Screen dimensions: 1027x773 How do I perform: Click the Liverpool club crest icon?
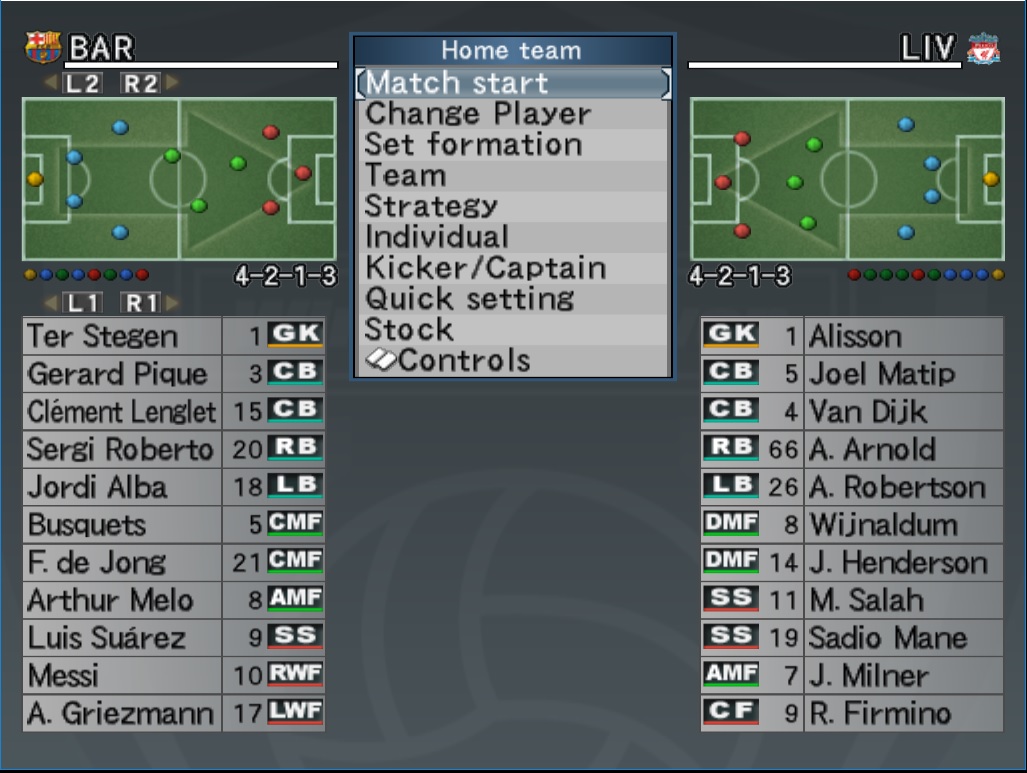click(983, 48)
